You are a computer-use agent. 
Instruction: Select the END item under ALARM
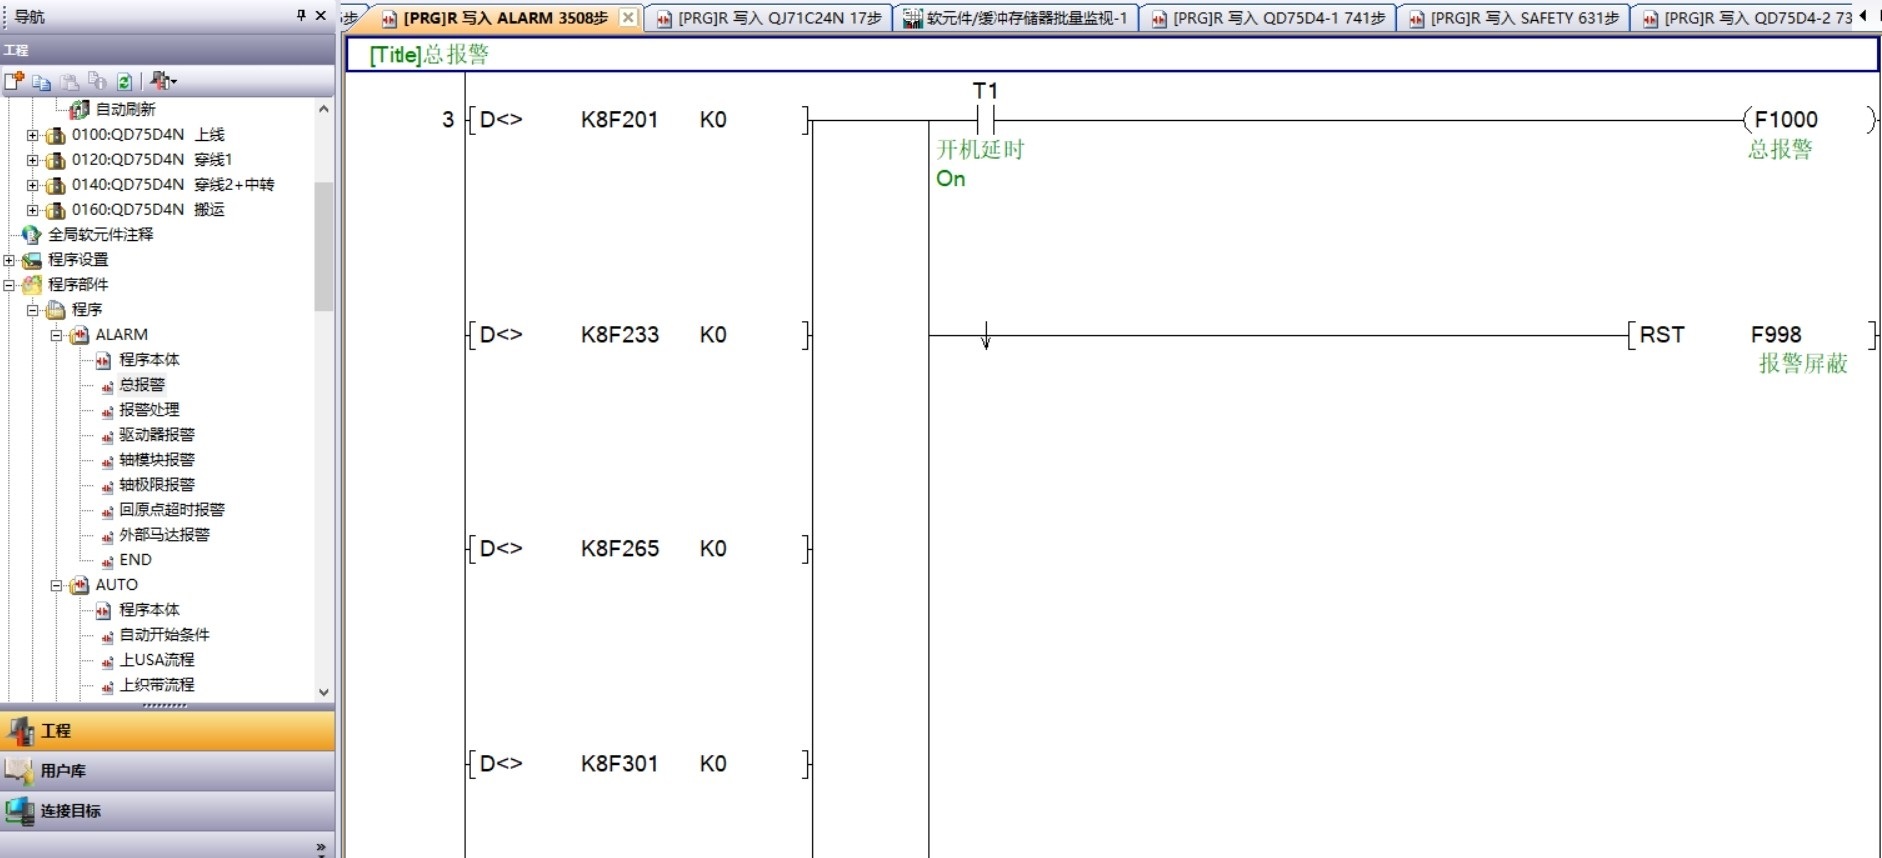(x=135, y=560)
